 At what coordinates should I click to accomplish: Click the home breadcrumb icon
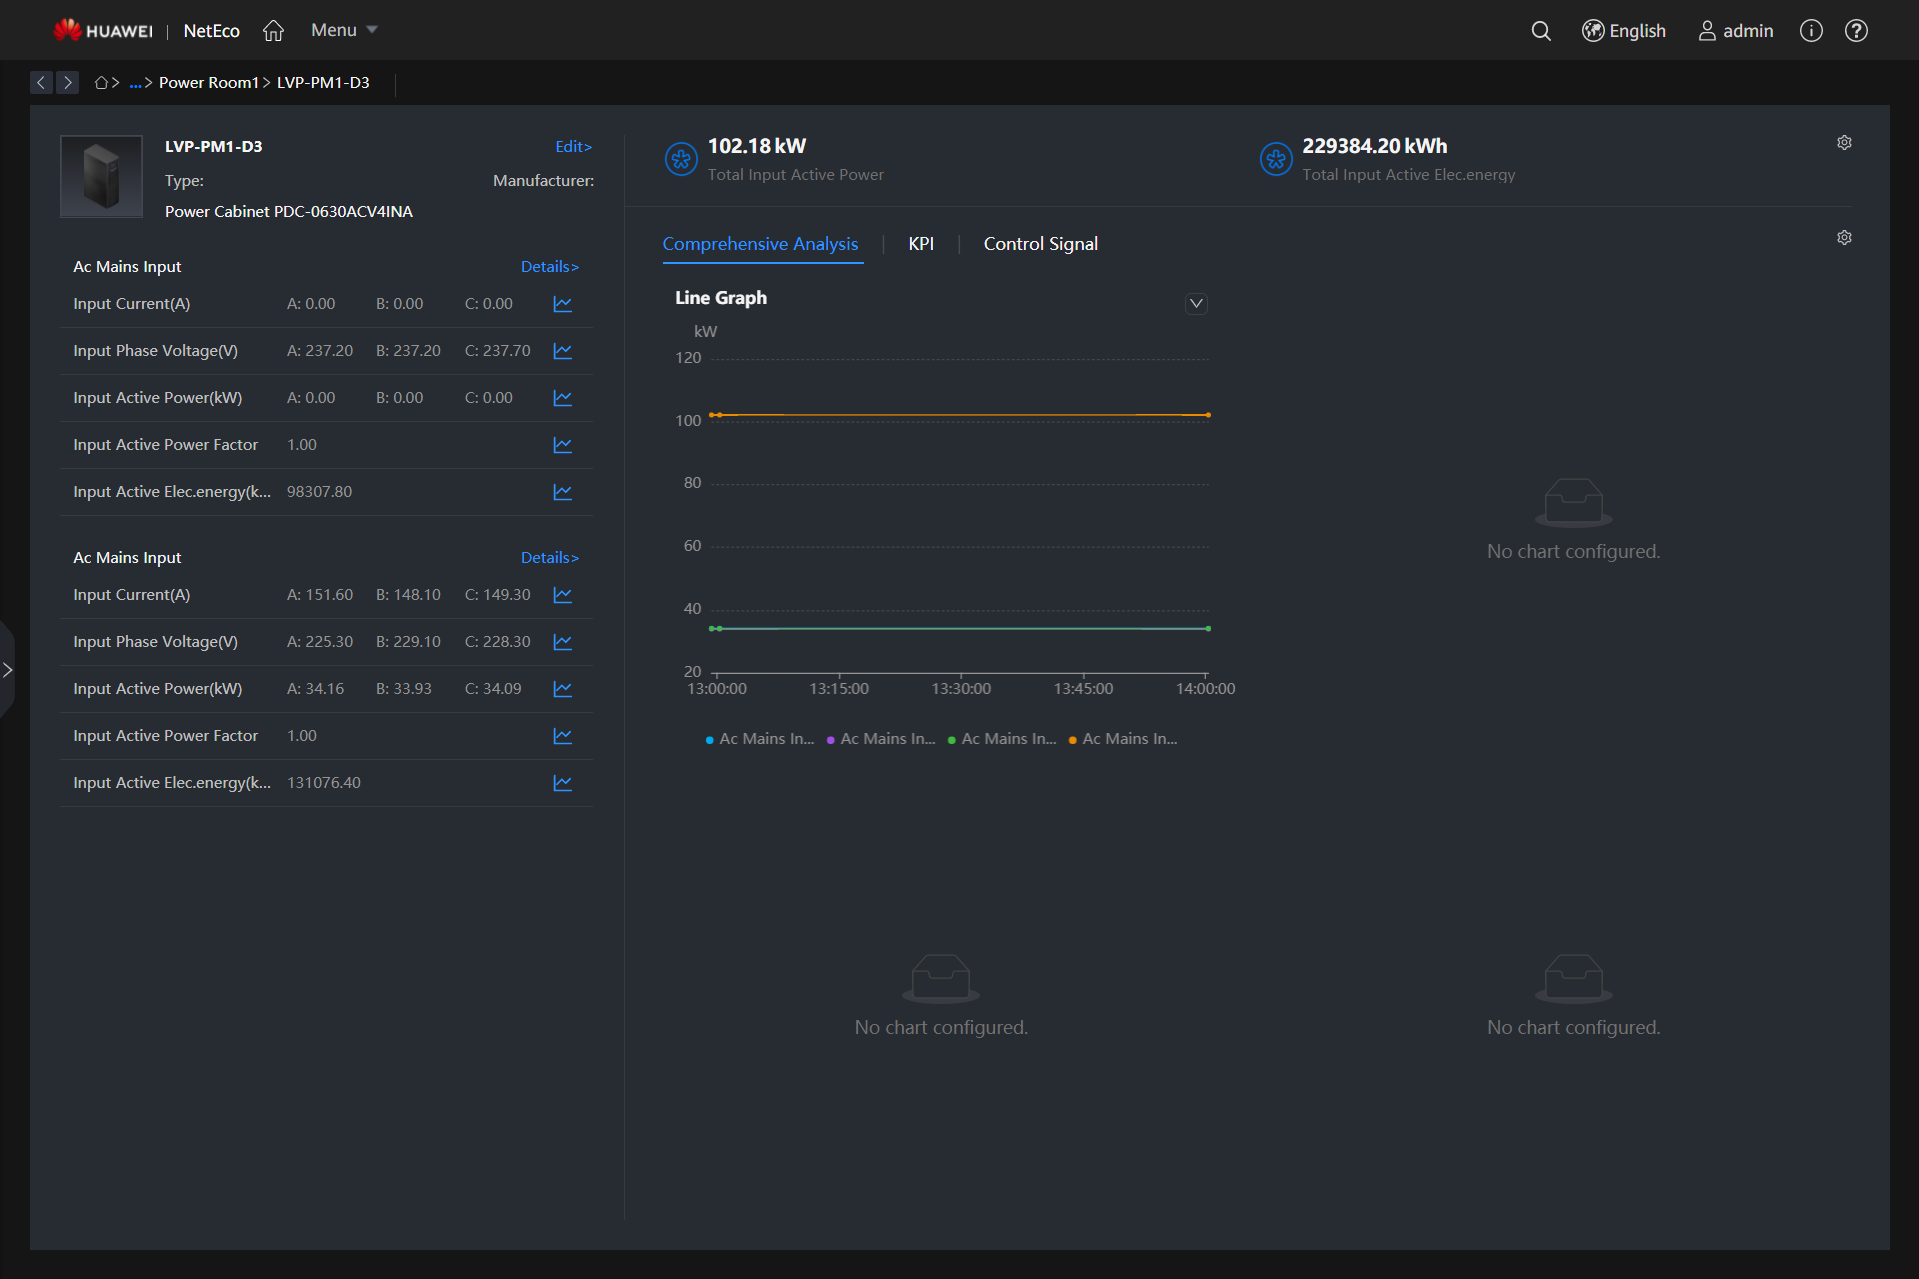[x=101, y=82]
